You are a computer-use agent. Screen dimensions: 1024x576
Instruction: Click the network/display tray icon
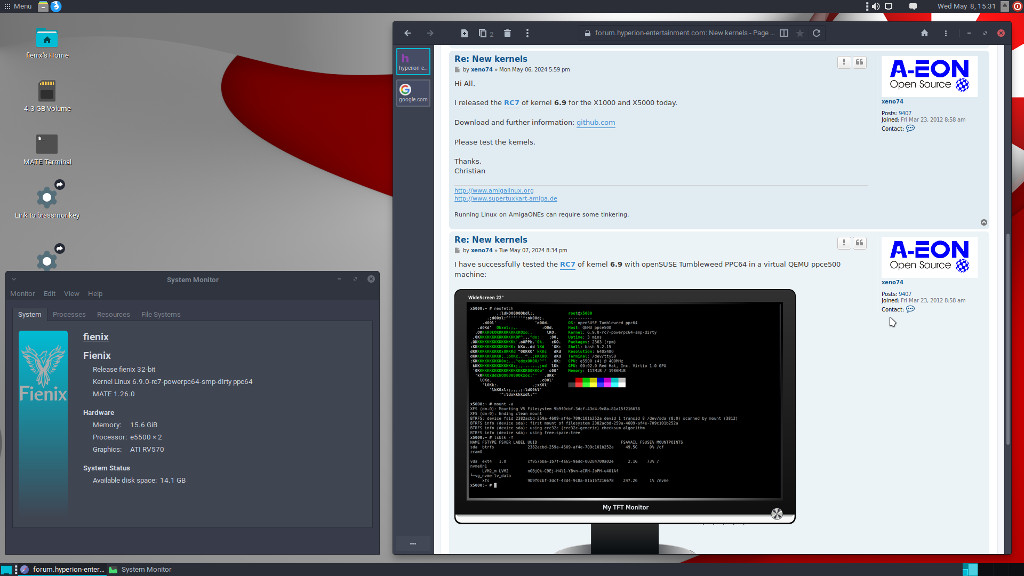tap(889, 6)
